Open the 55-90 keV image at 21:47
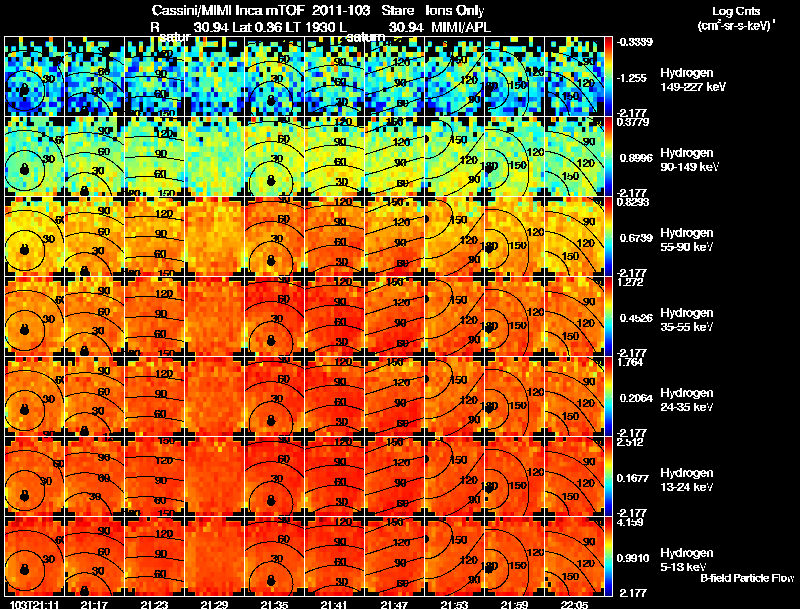 [394, 237]
